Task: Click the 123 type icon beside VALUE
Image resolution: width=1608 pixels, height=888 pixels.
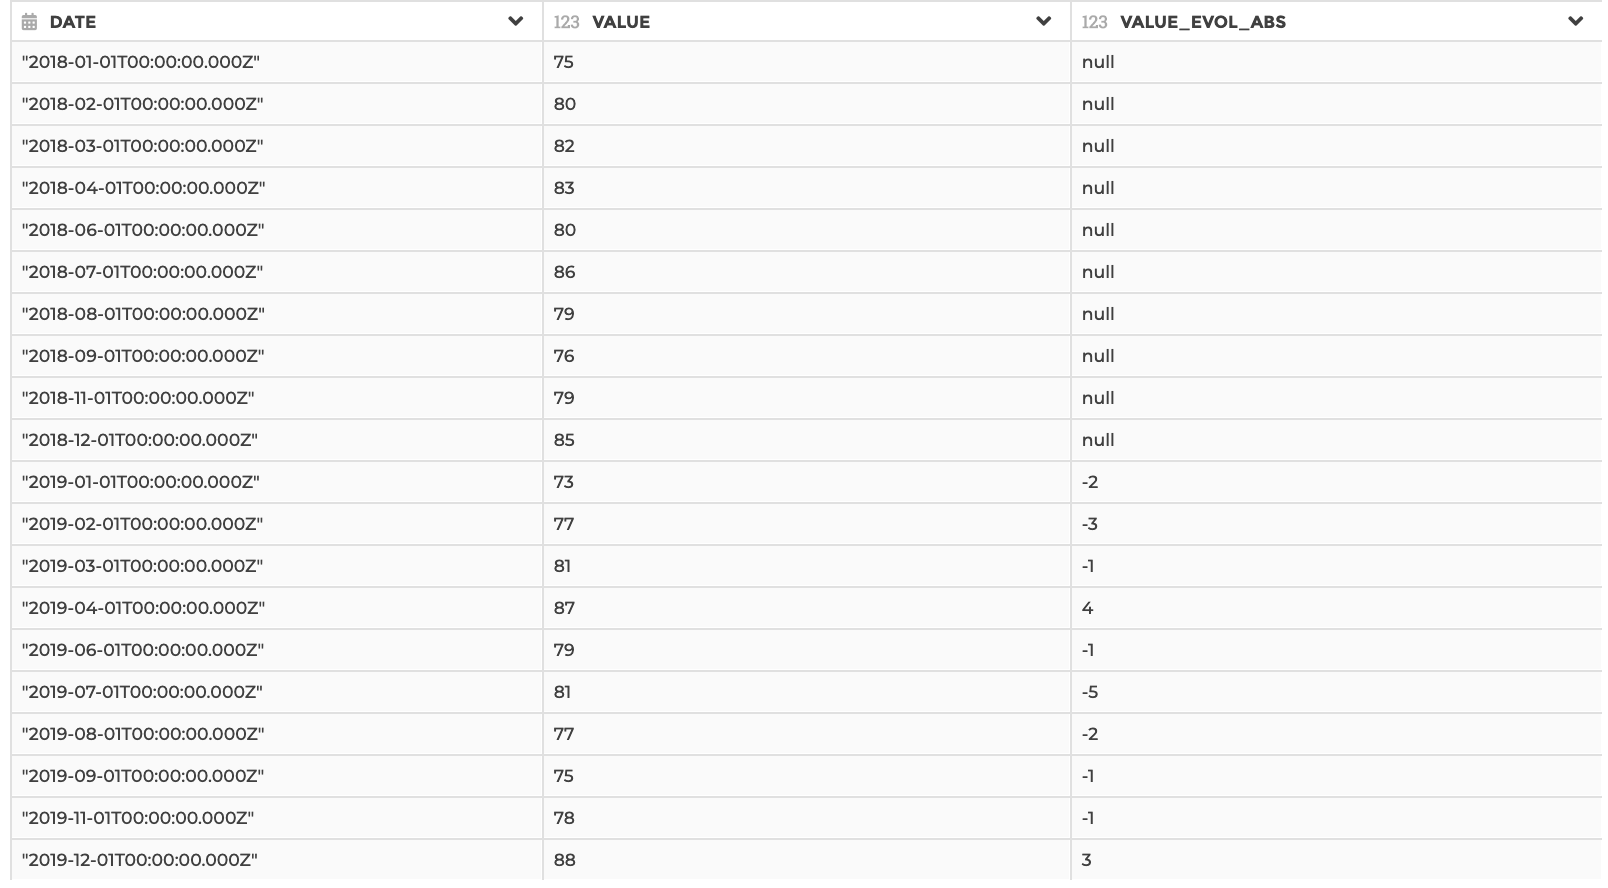Action: (566, 22)
